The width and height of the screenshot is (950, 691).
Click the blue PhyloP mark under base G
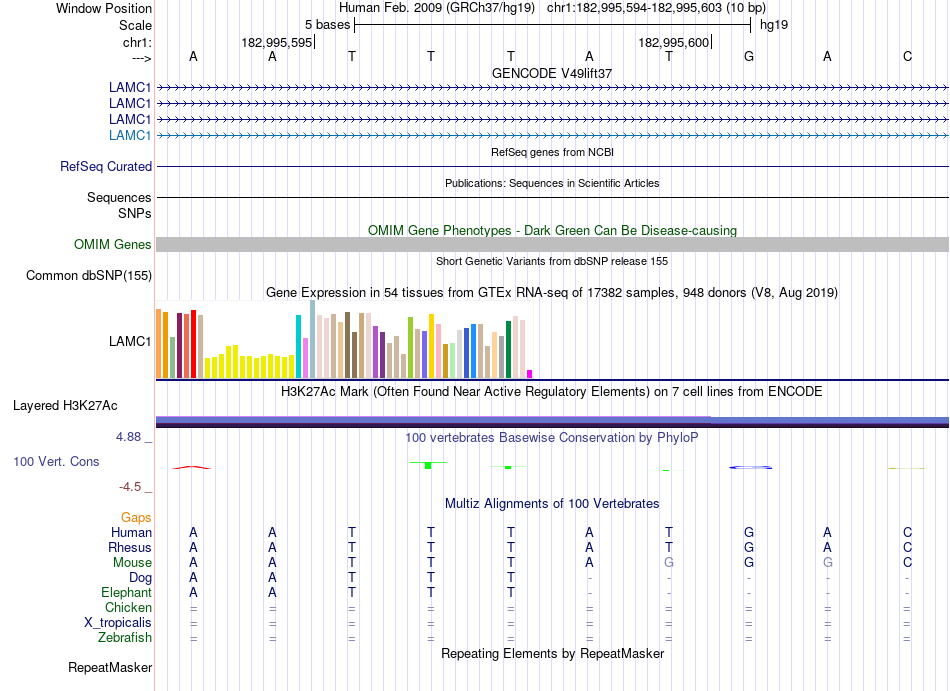(x=750, y=468)
